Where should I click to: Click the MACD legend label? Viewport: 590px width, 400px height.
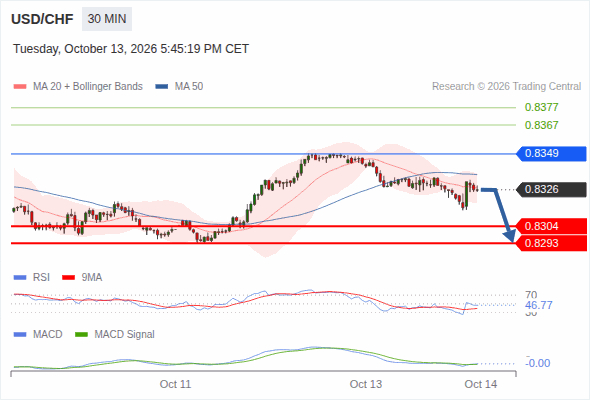pyautogui.click(x=47, y=335)
